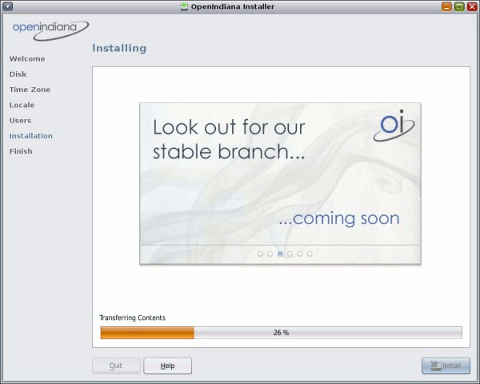
Task: Close the OpenIndiana Installer window
Action: [472, 6]
